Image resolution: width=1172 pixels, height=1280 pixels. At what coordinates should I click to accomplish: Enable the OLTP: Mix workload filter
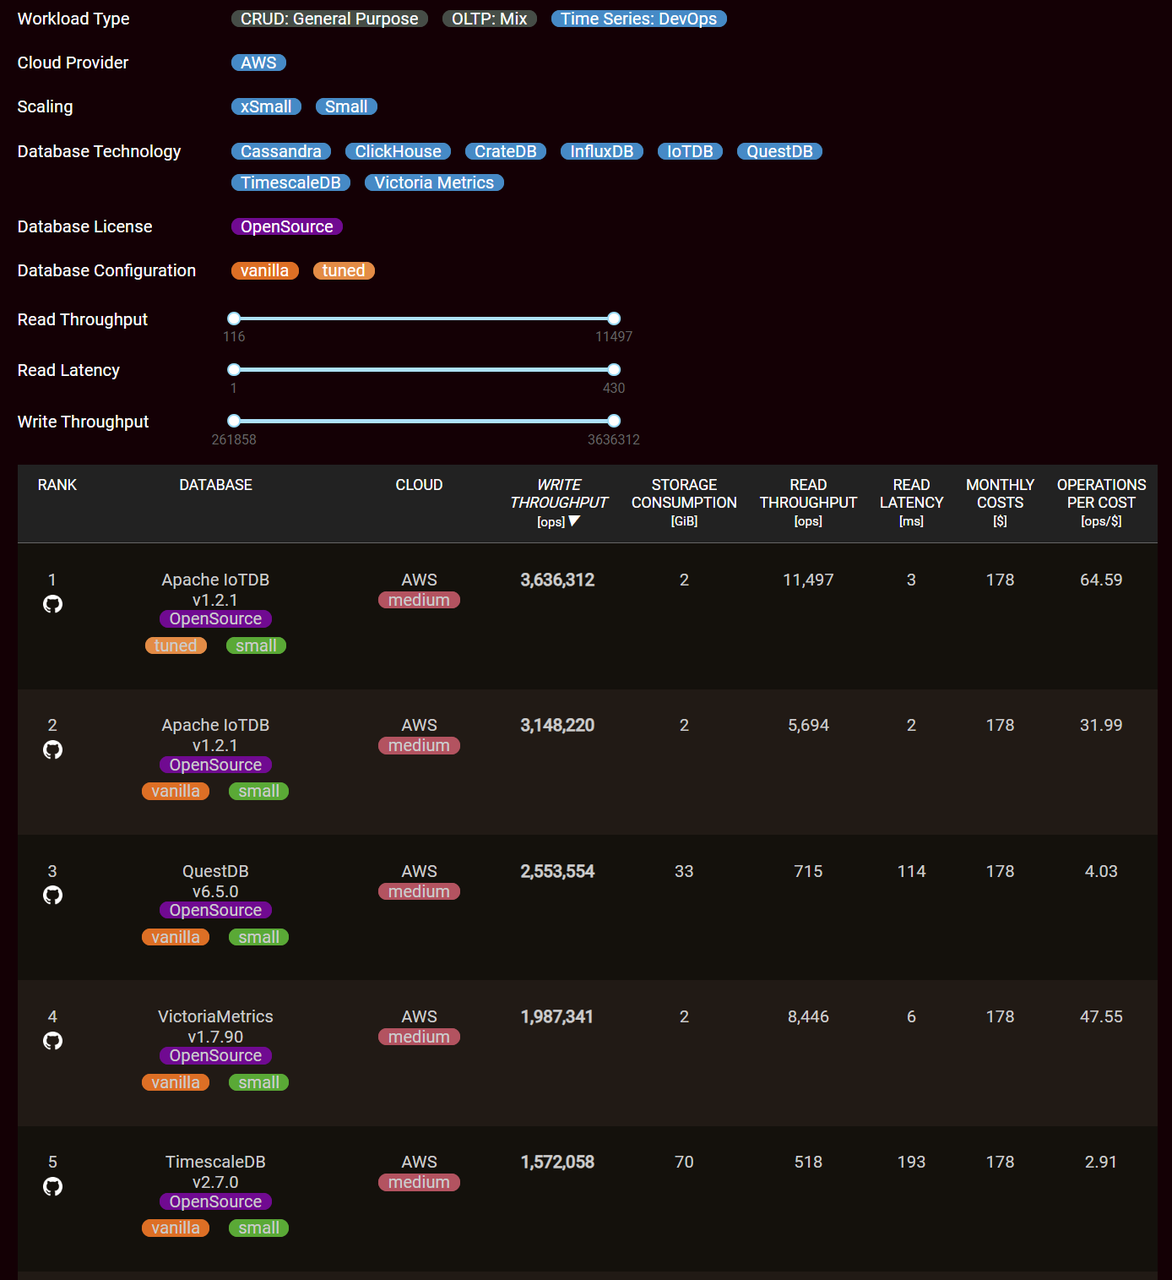[489, 19]
